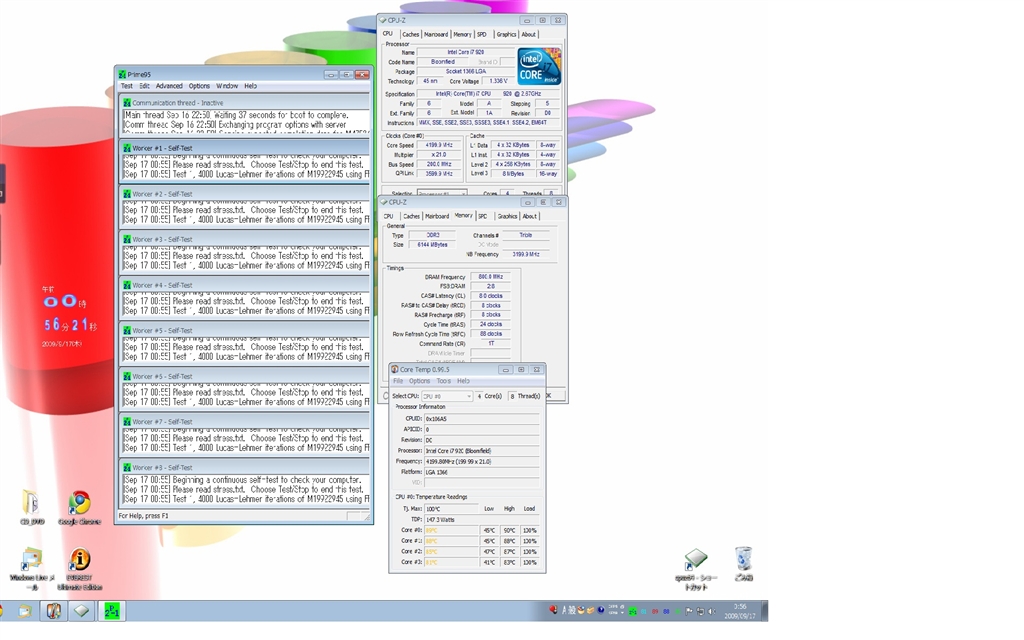Click the Memory Size field 6144 MBytes
Image resolution: width=1024 pixels, height=640 pixels.
[432, 245]
